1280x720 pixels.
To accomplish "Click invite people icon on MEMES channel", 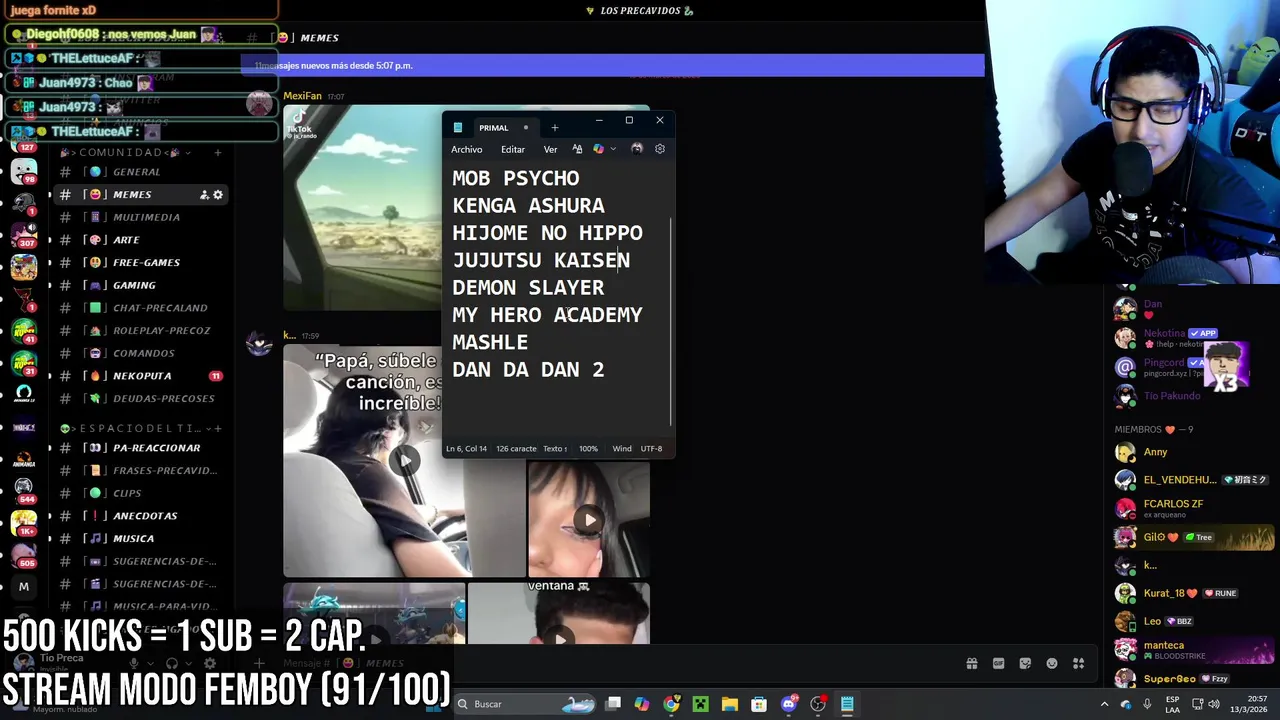I will [x=204, y=195].
